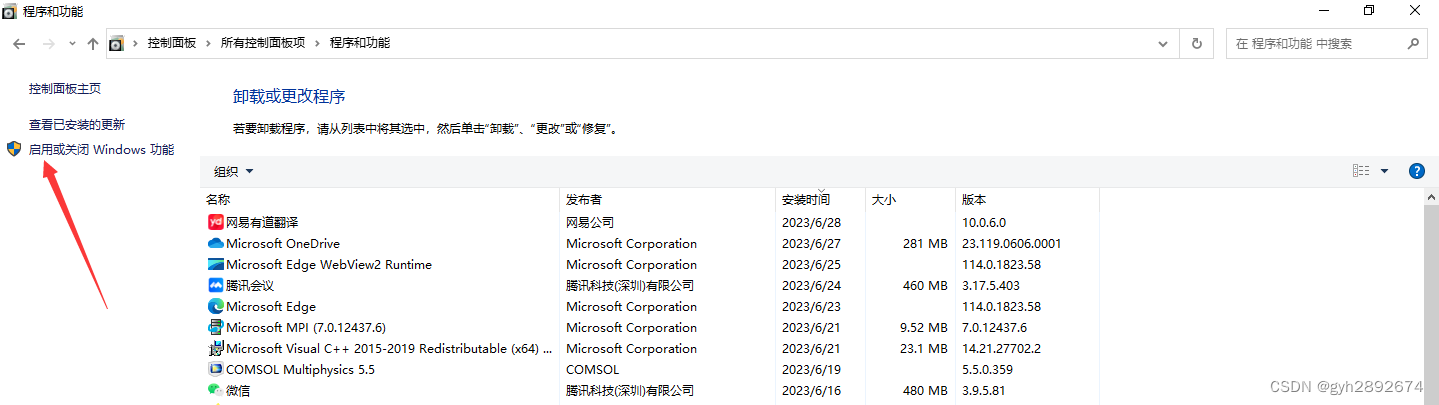Open 查看已安装的更新 link

[77, 125]
